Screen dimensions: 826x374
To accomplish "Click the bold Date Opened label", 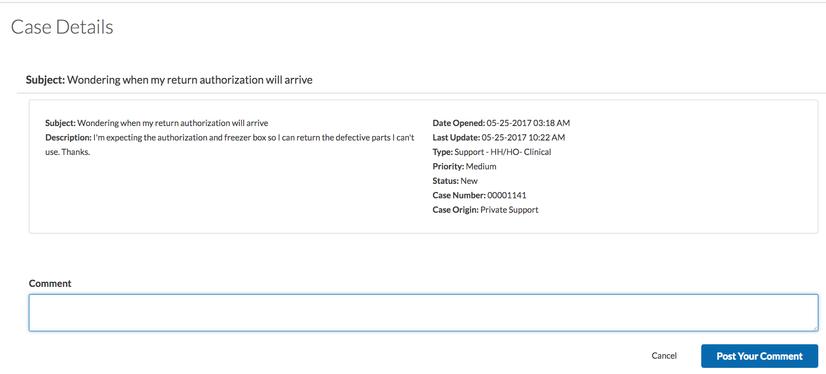I will [x=459, y=123].
